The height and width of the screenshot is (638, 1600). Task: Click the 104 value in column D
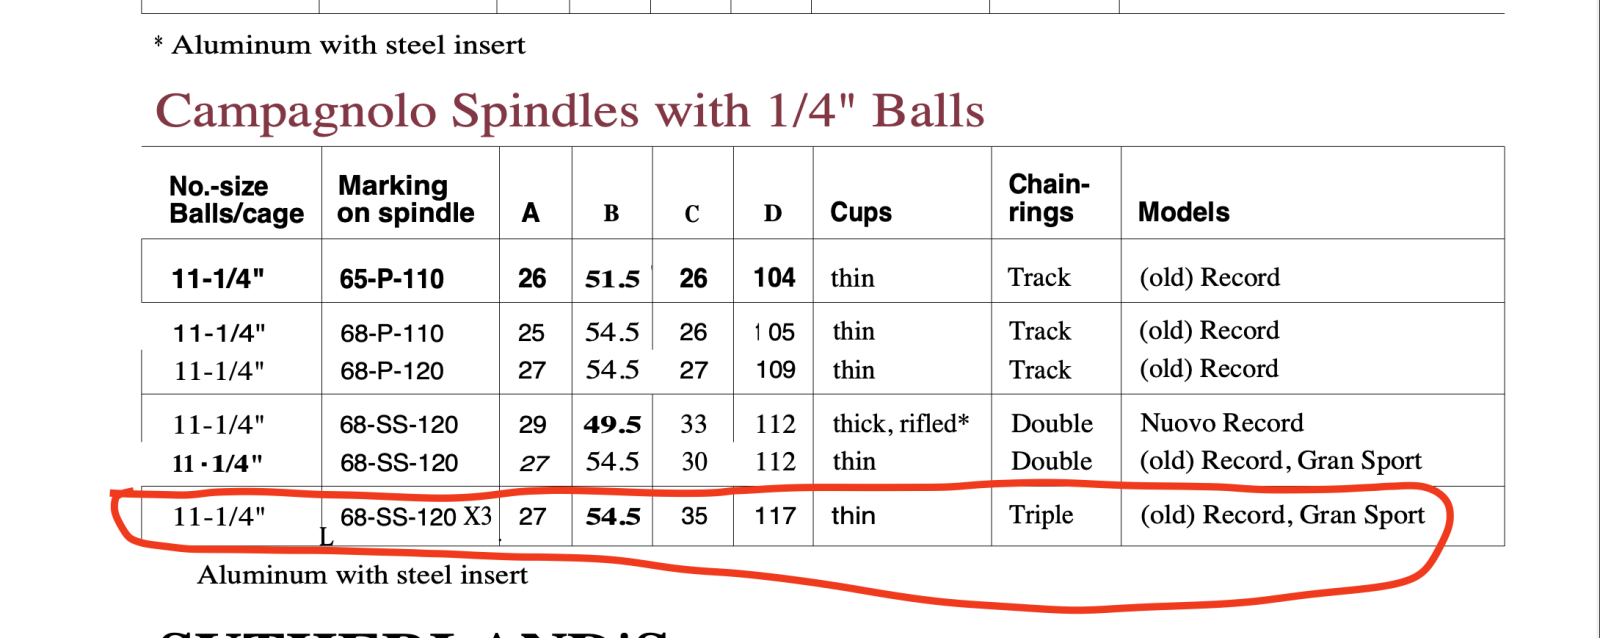[x=774, y=278]
